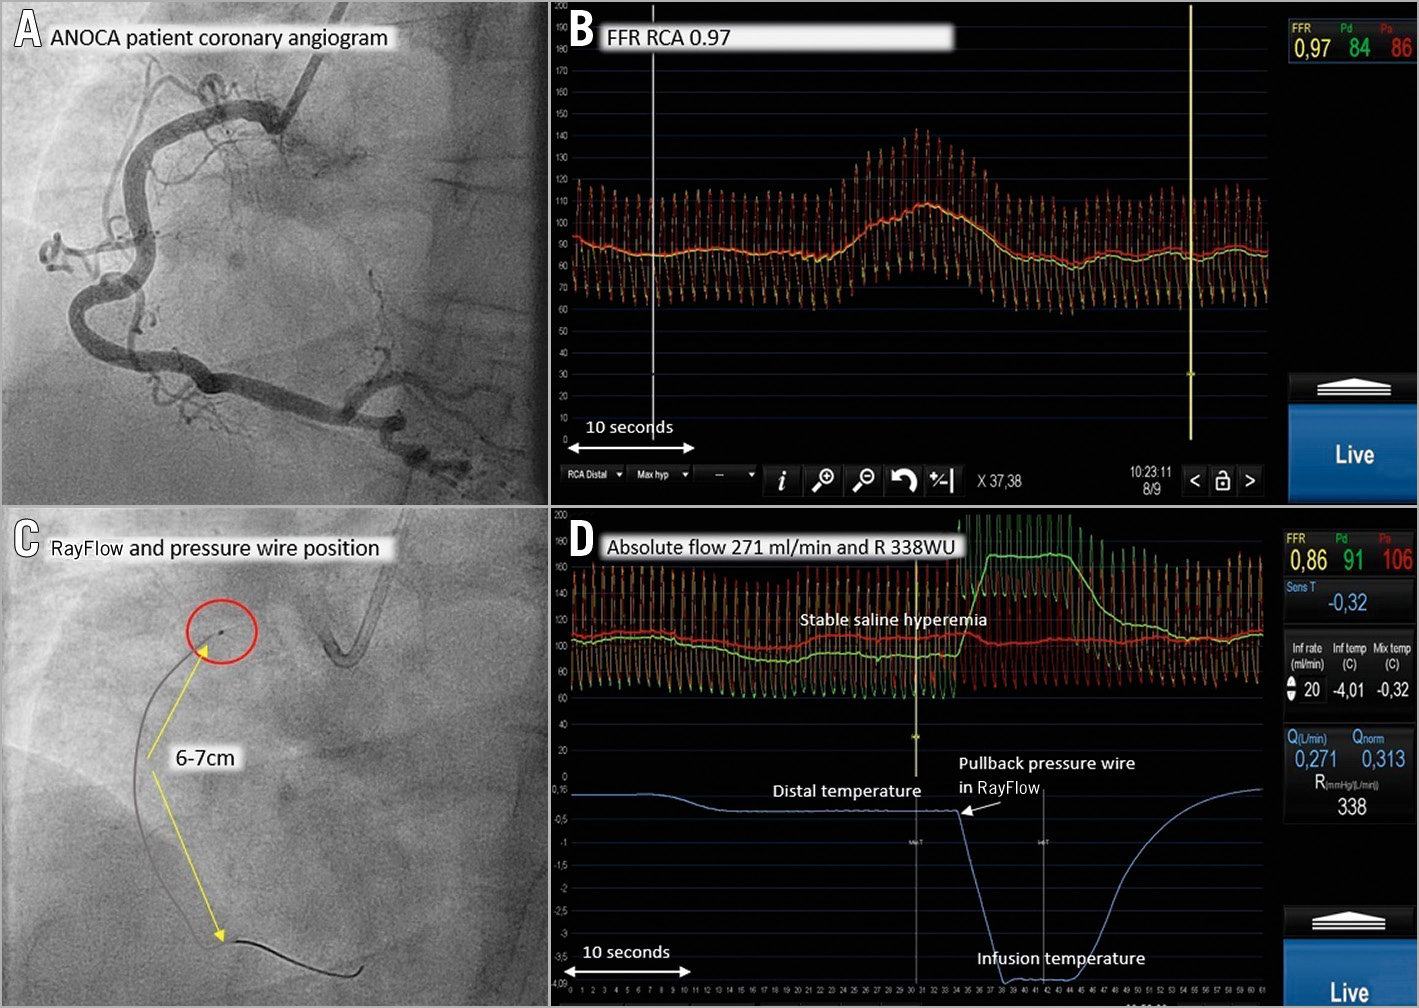This screenshot has height=1008, width=1419.
Task: Expand the panel above Live in panel B
Action: pos(1353,388)
